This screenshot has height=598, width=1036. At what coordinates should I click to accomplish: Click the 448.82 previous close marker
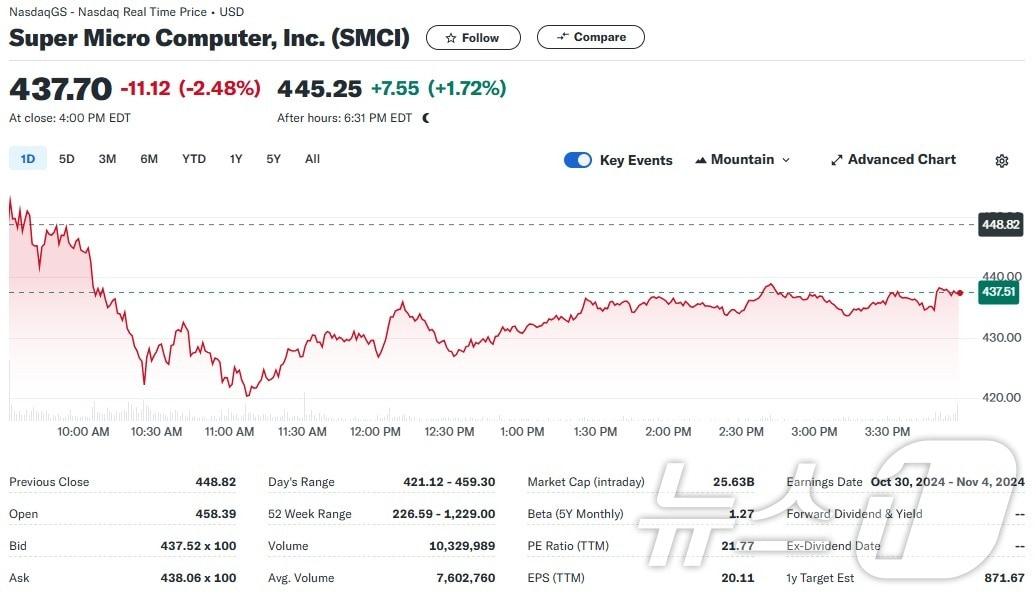coord(1000,224)
